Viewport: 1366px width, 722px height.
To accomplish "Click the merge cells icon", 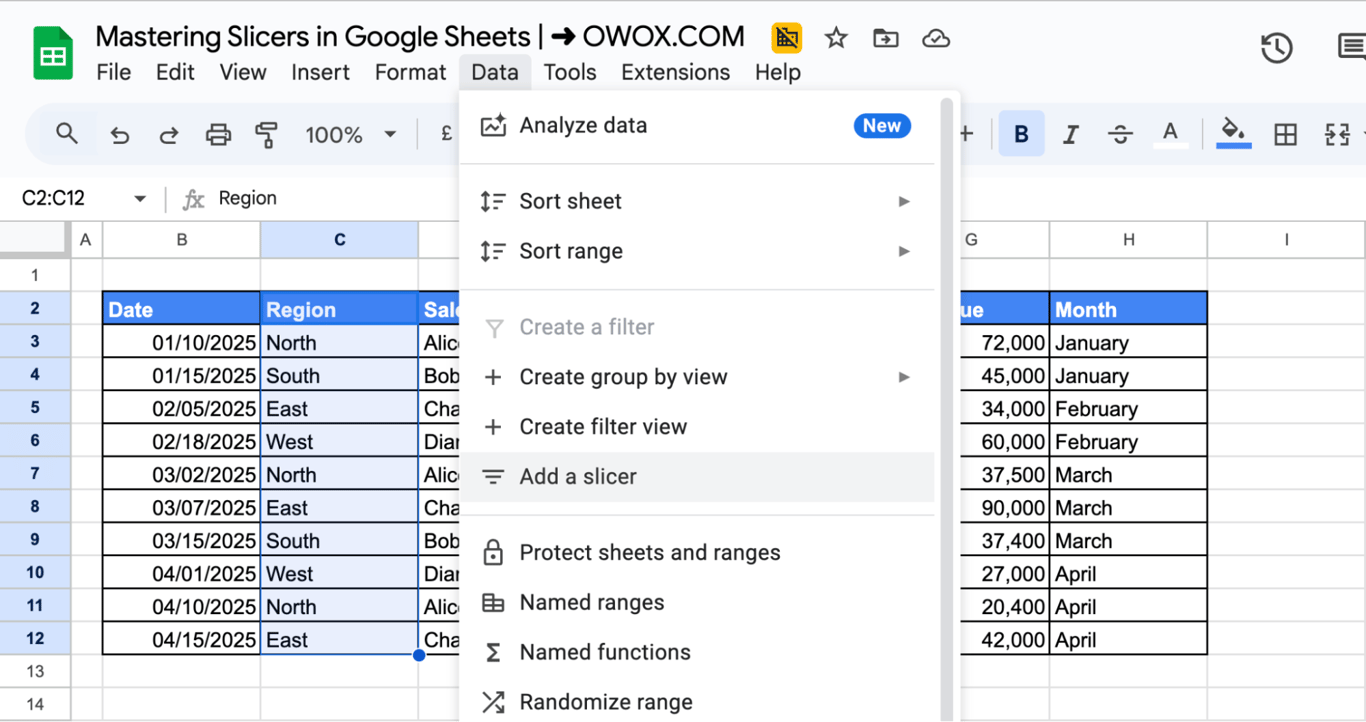I will [x=1336, y=134].
